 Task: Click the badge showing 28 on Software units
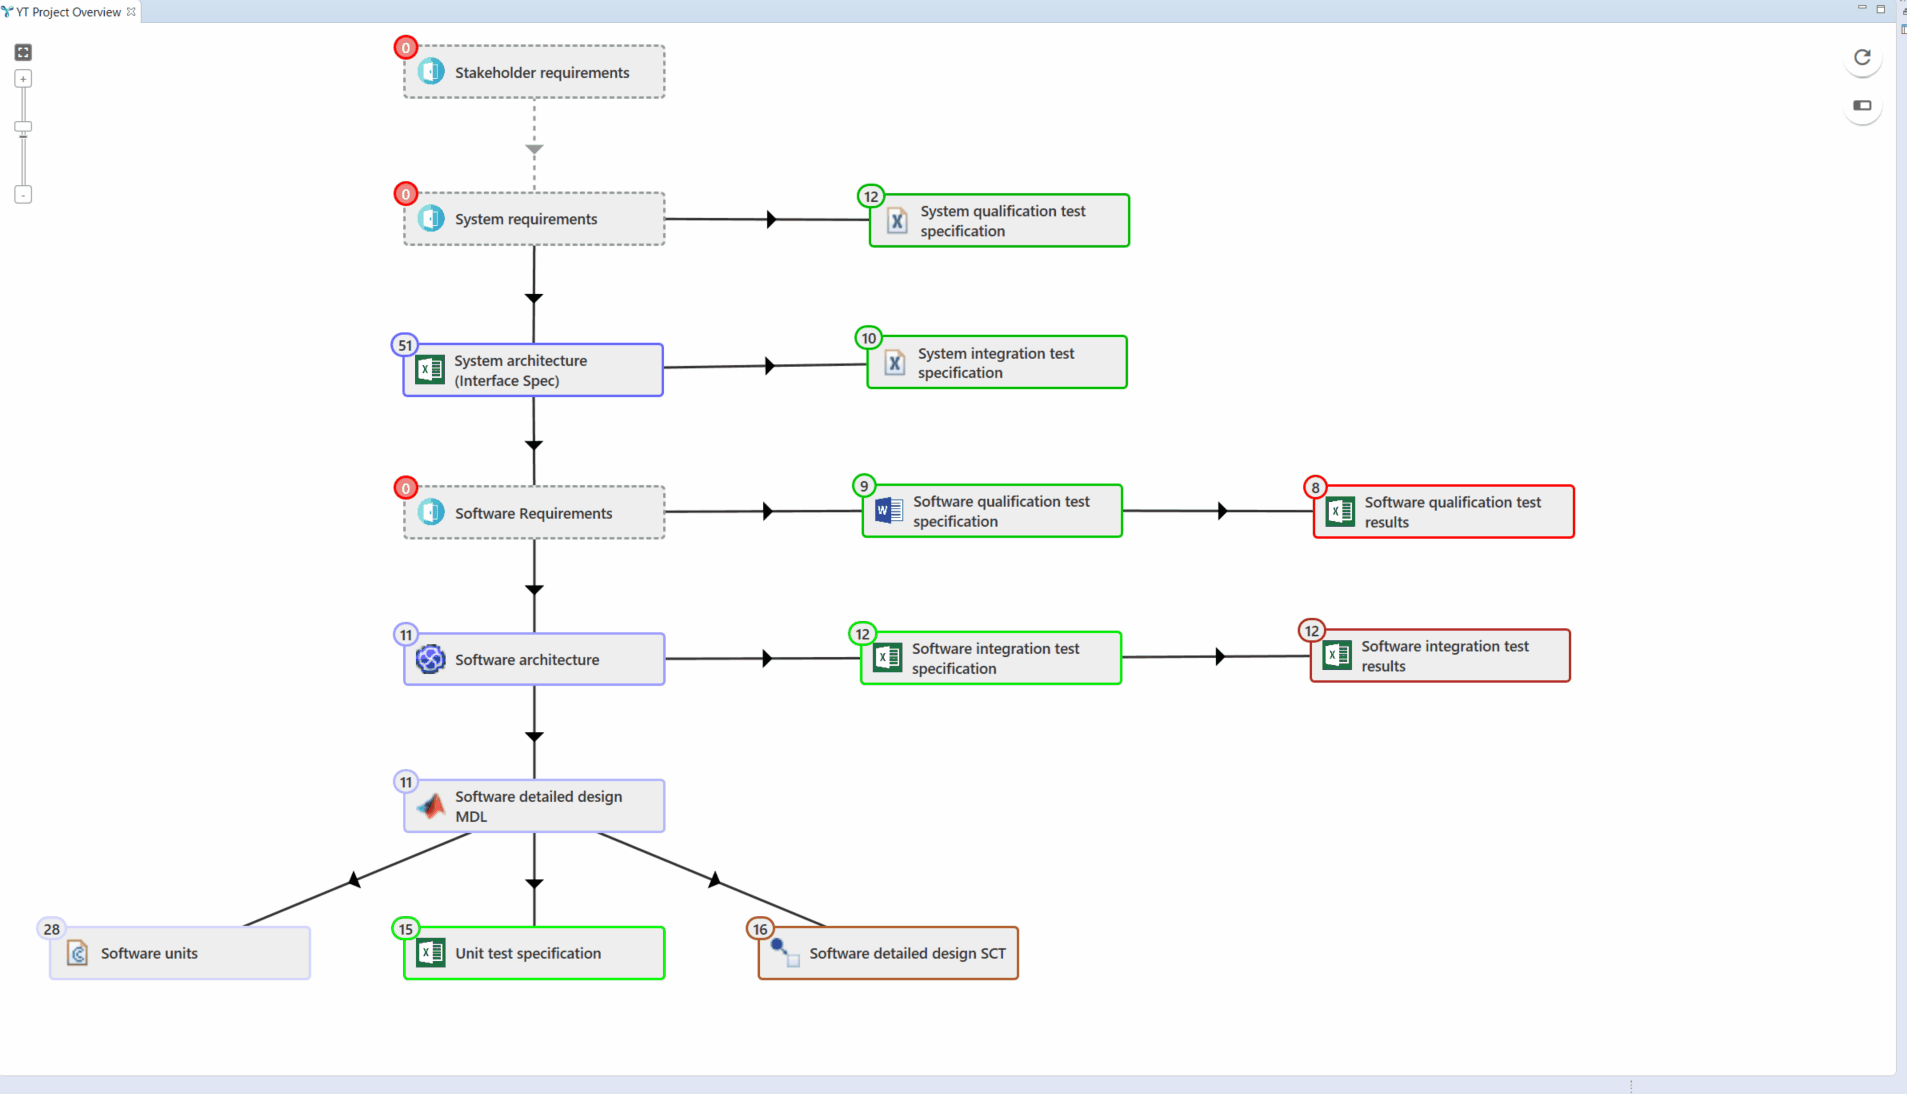point(51,929)
